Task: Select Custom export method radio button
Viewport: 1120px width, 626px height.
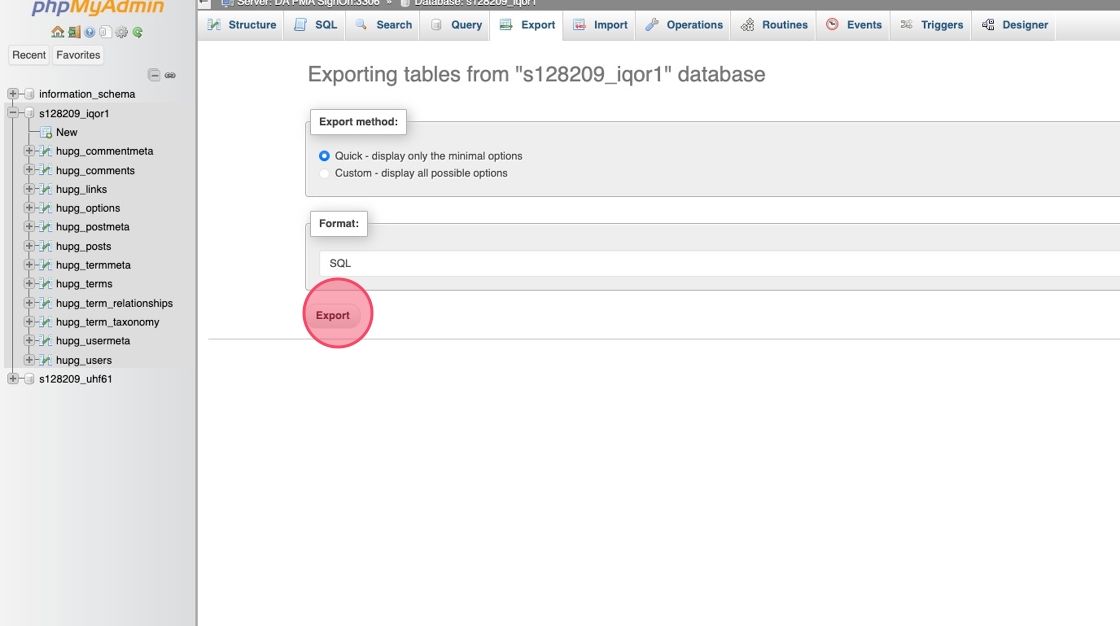Action: 324,173
